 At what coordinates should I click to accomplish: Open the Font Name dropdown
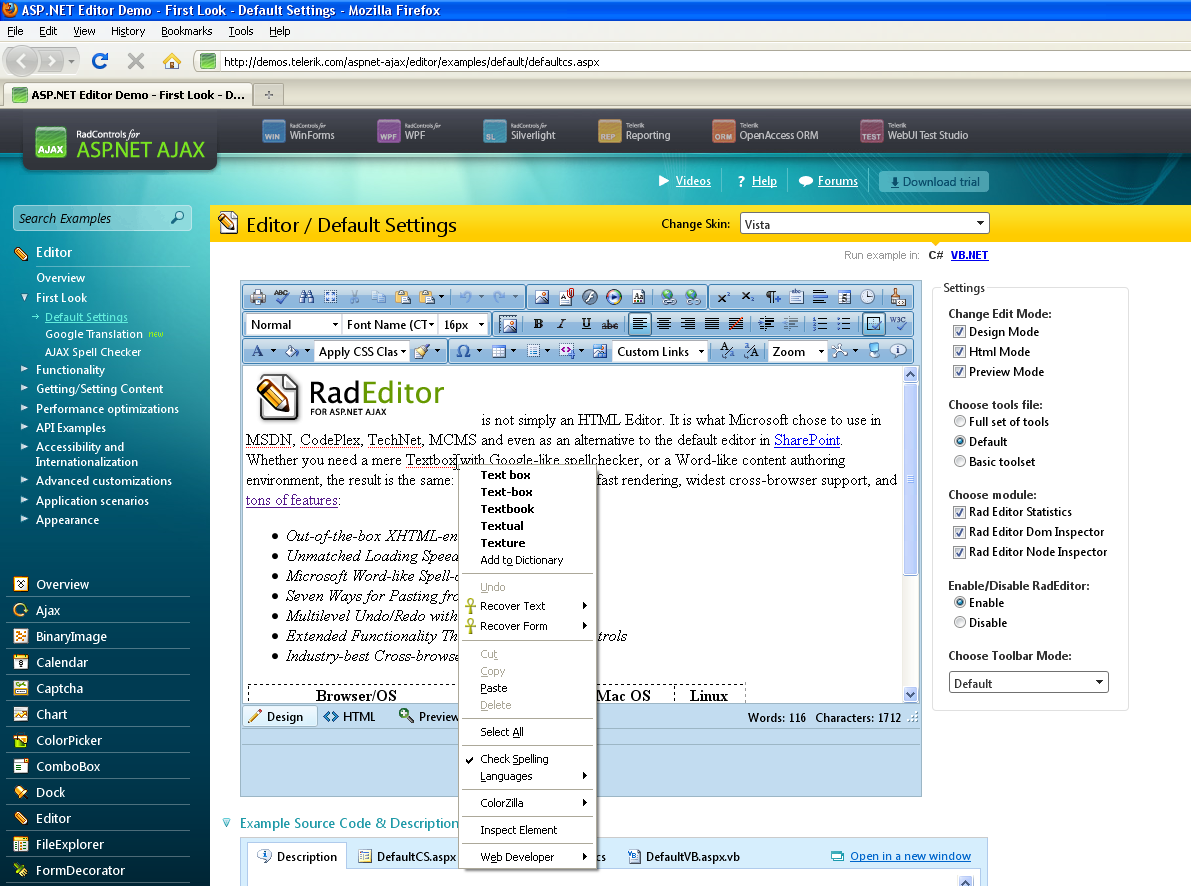click(x=390, y=324)
